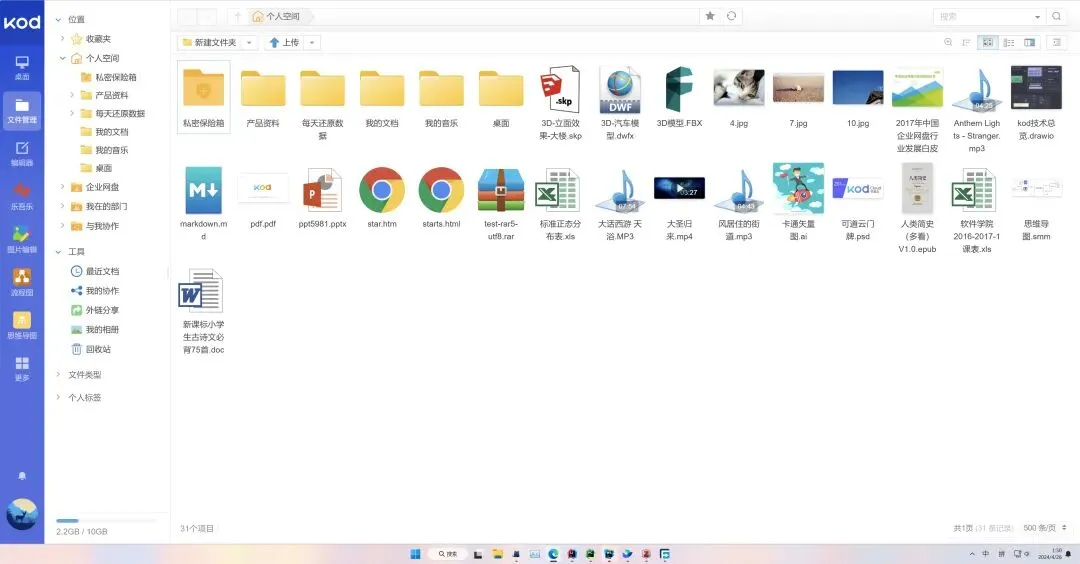1080x564 pixels.
Task: Expand the 文件类型 section
Action: 59,375
